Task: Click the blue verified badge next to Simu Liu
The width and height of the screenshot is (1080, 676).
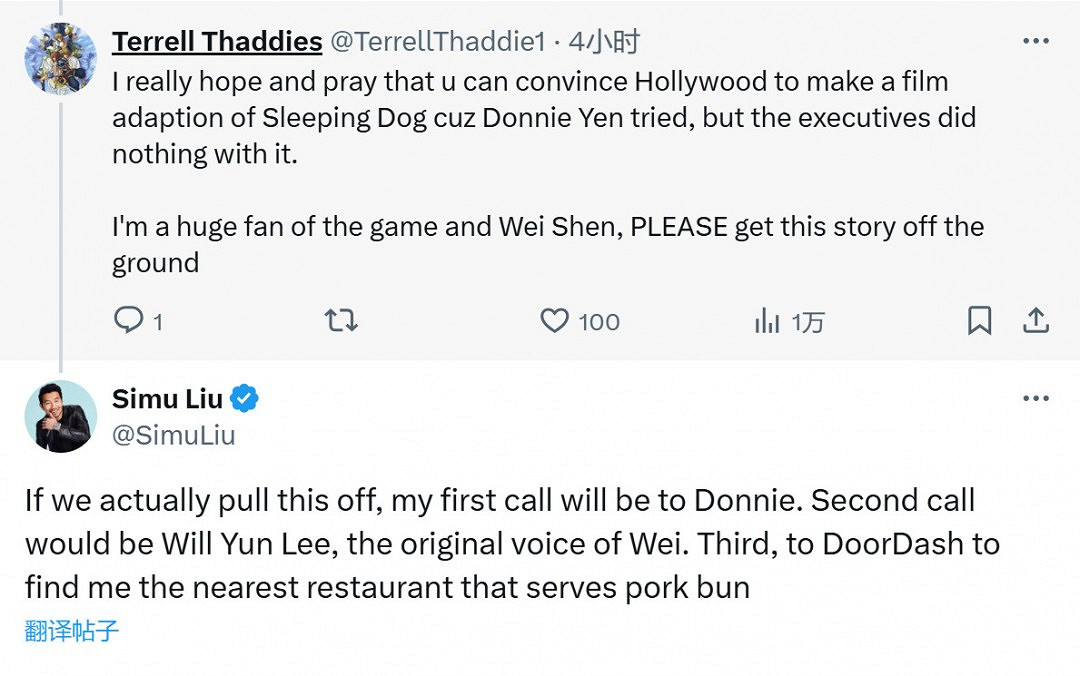Action: [x=245, y=398]
